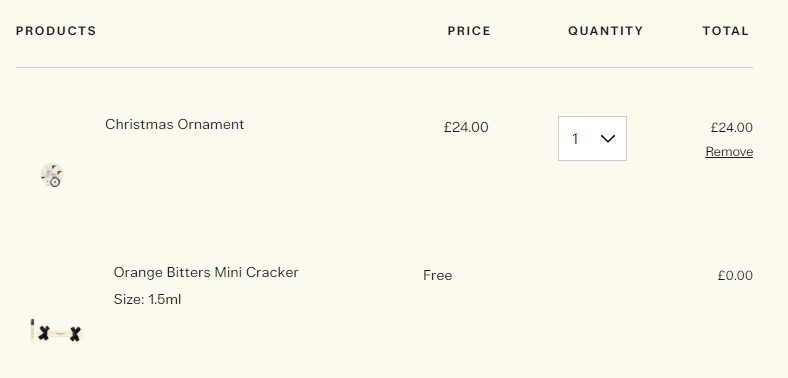Click the £24.00 unit price
Image resolution: width=788 pixels, height=378 pixels.
tap(466, 127)
